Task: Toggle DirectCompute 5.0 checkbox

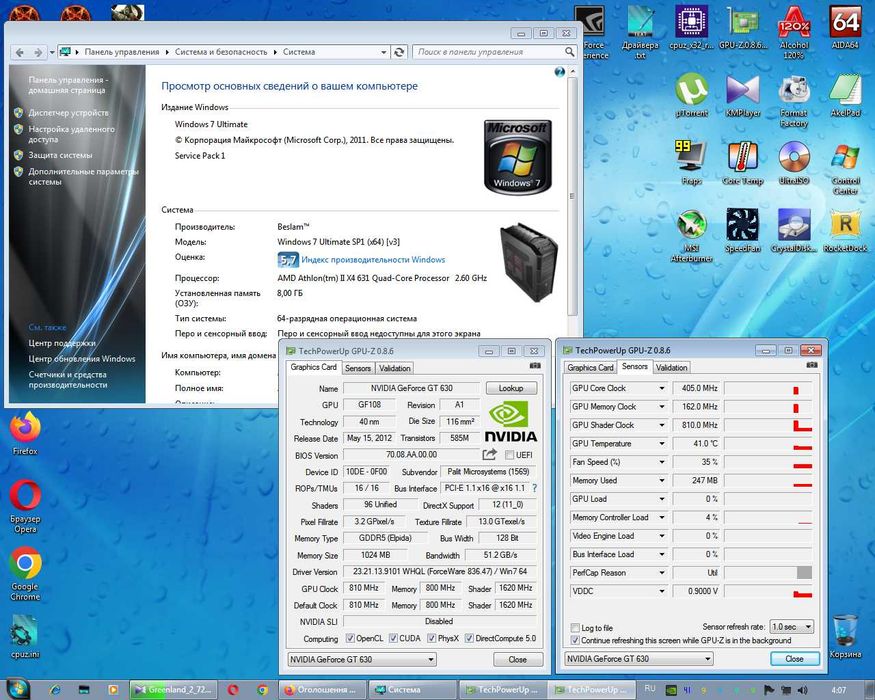Action: 469,638
